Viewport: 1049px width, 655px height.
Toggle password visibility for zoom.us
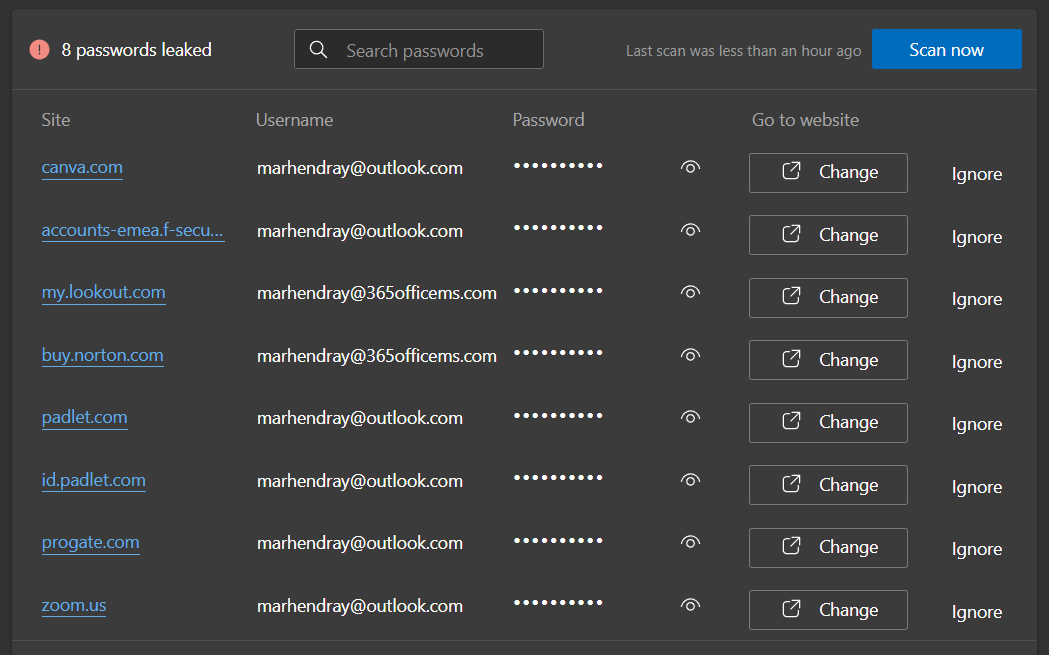click(689, 606)
